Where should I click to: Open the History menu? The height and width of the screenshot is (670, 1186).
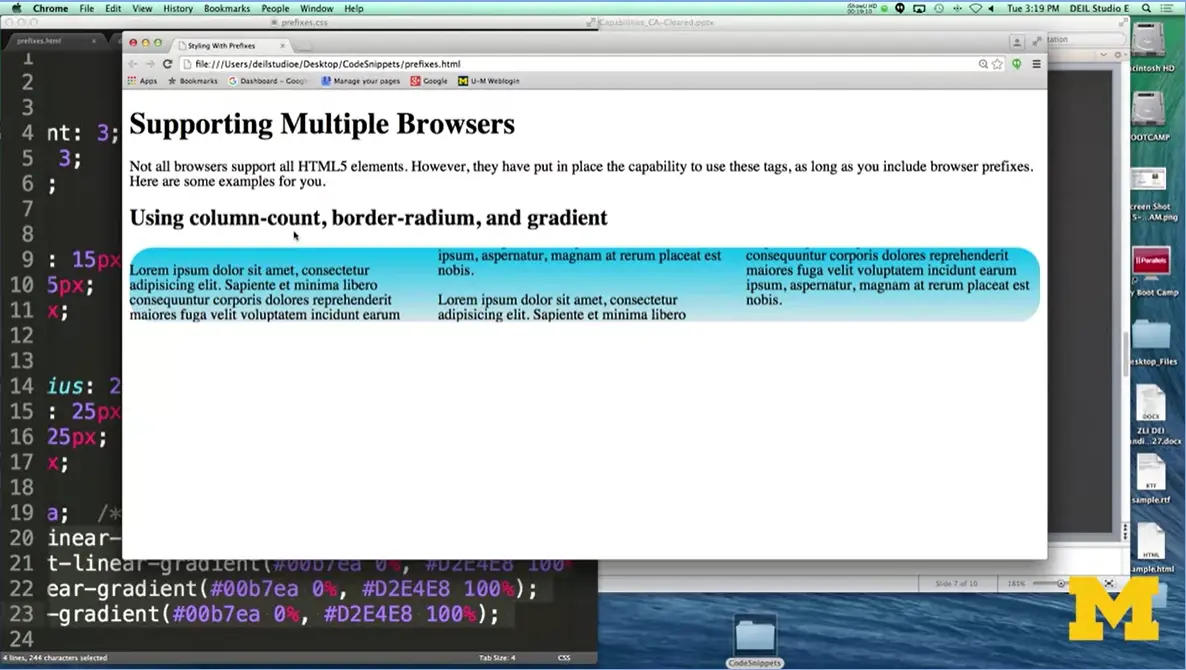point(178,8)
